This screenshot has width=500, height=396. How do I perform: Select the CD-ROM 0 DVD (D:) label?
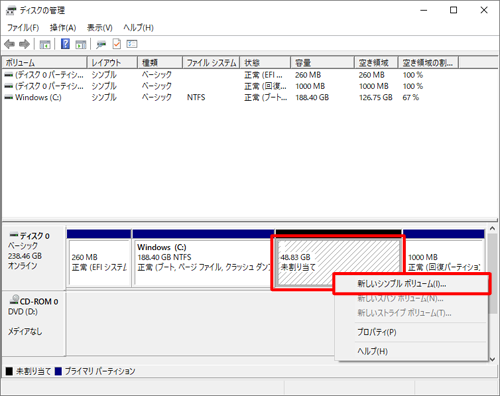pyautogui.click(x=33, y=323)
